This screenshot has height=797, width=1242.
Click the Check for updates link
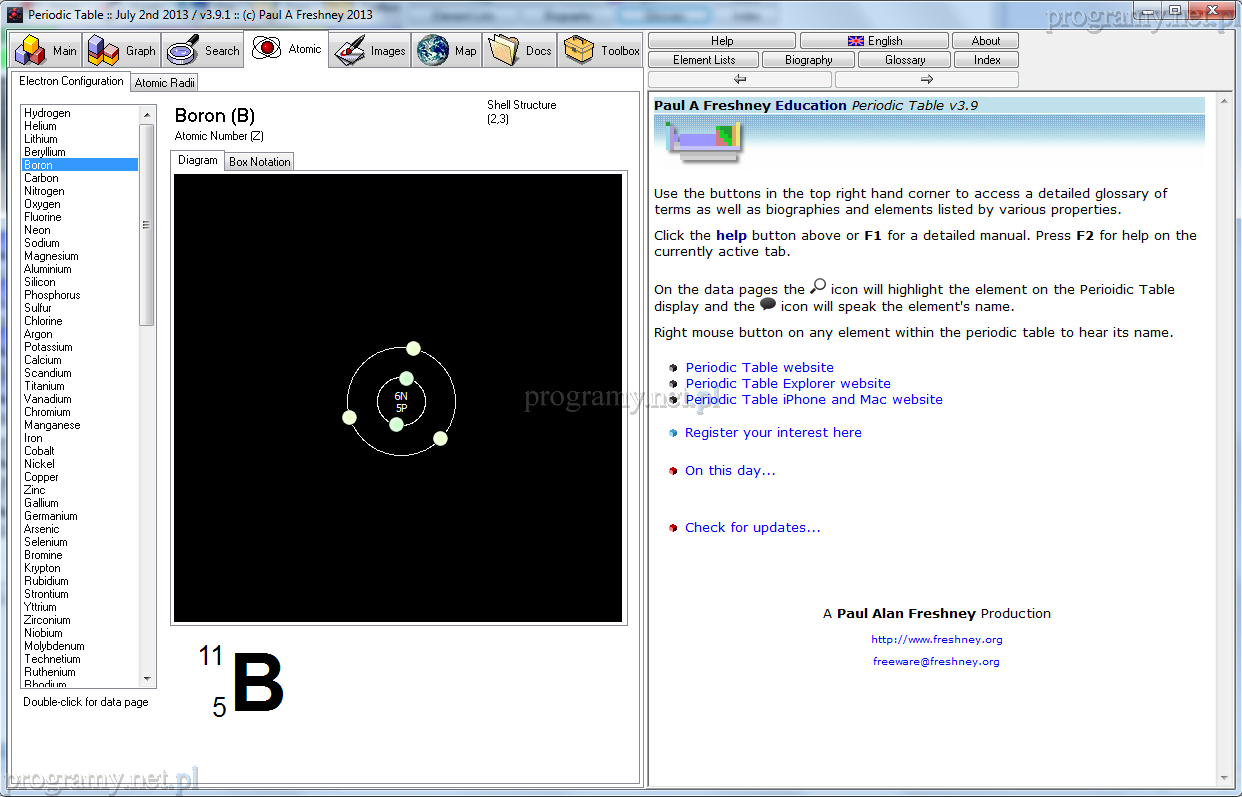pos(752,528)
